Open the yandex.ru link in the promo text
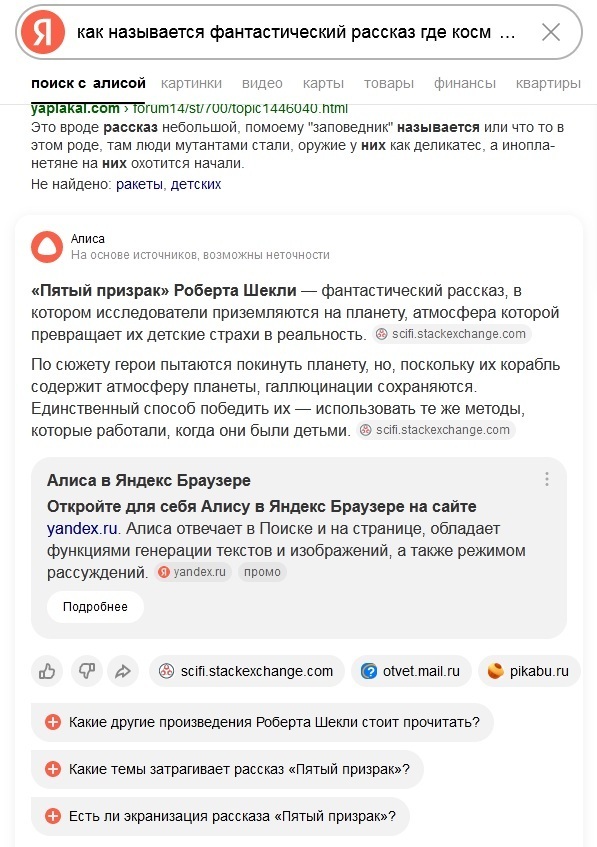The image size is (597, 847). [73, 527]
